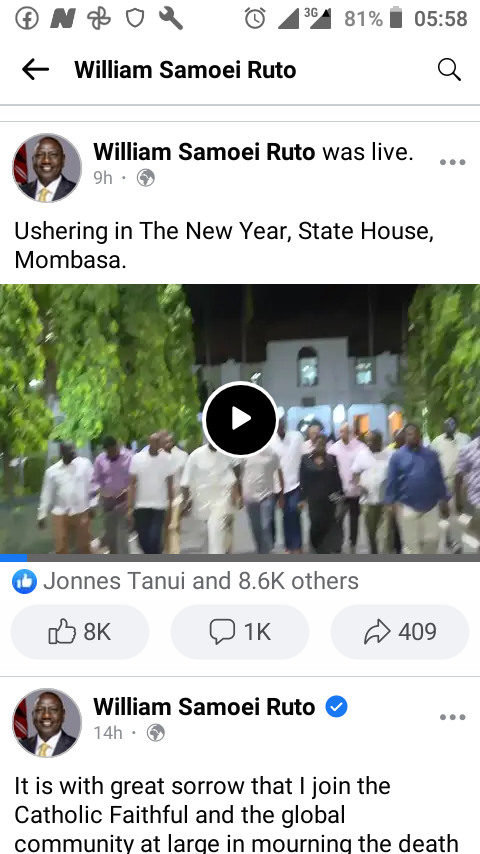Open the Catholic Faithful condolence post text
The height and width of the screenshot is (854, 480).
(x=236, y=814)
